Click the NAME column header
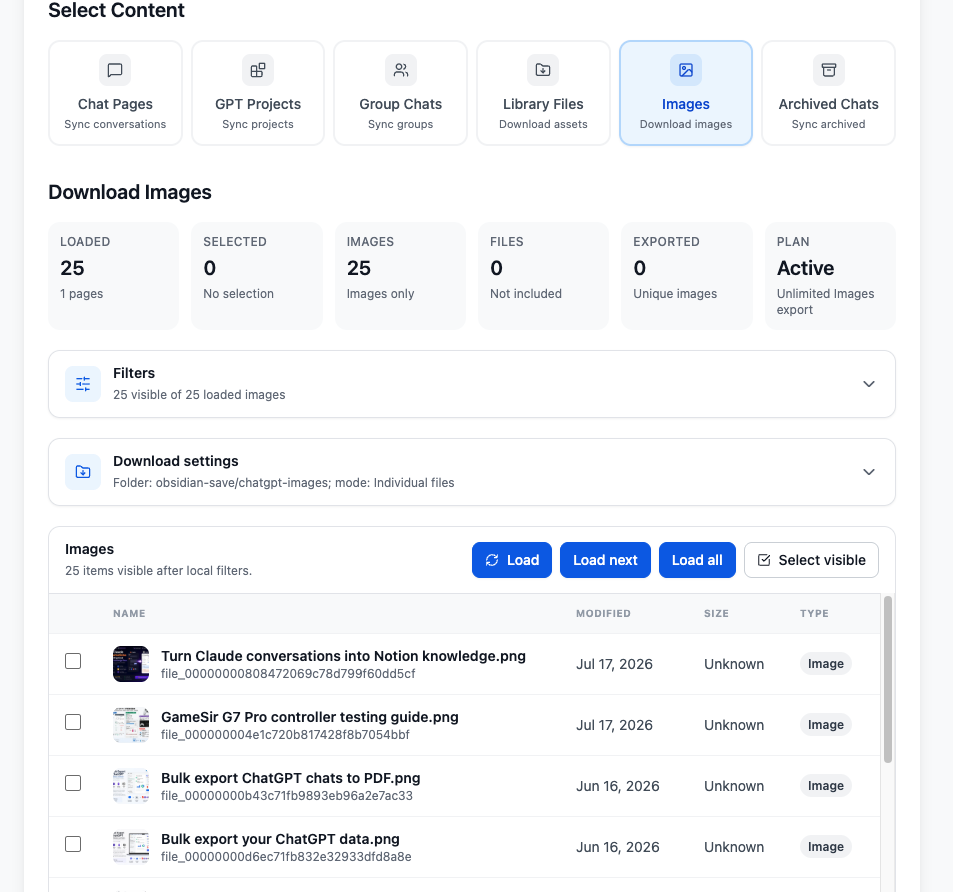Image resolution: width=953 pixels, height=892 pixels. [x=129, y=614]
